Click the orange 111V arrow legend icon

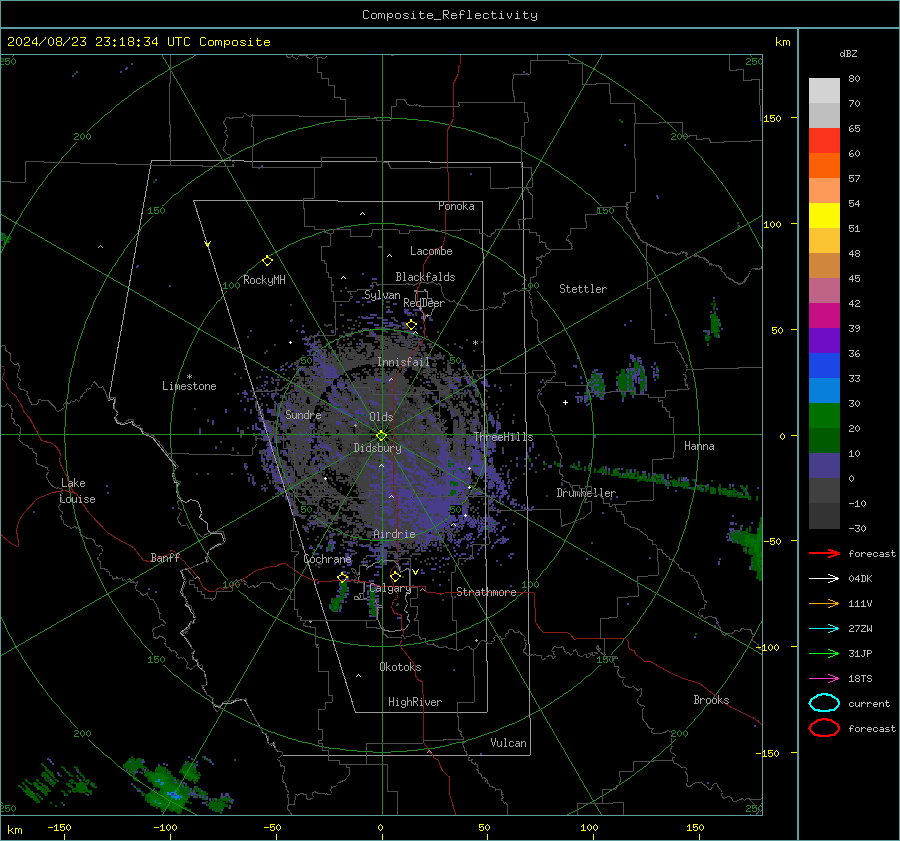coord(824,603)
